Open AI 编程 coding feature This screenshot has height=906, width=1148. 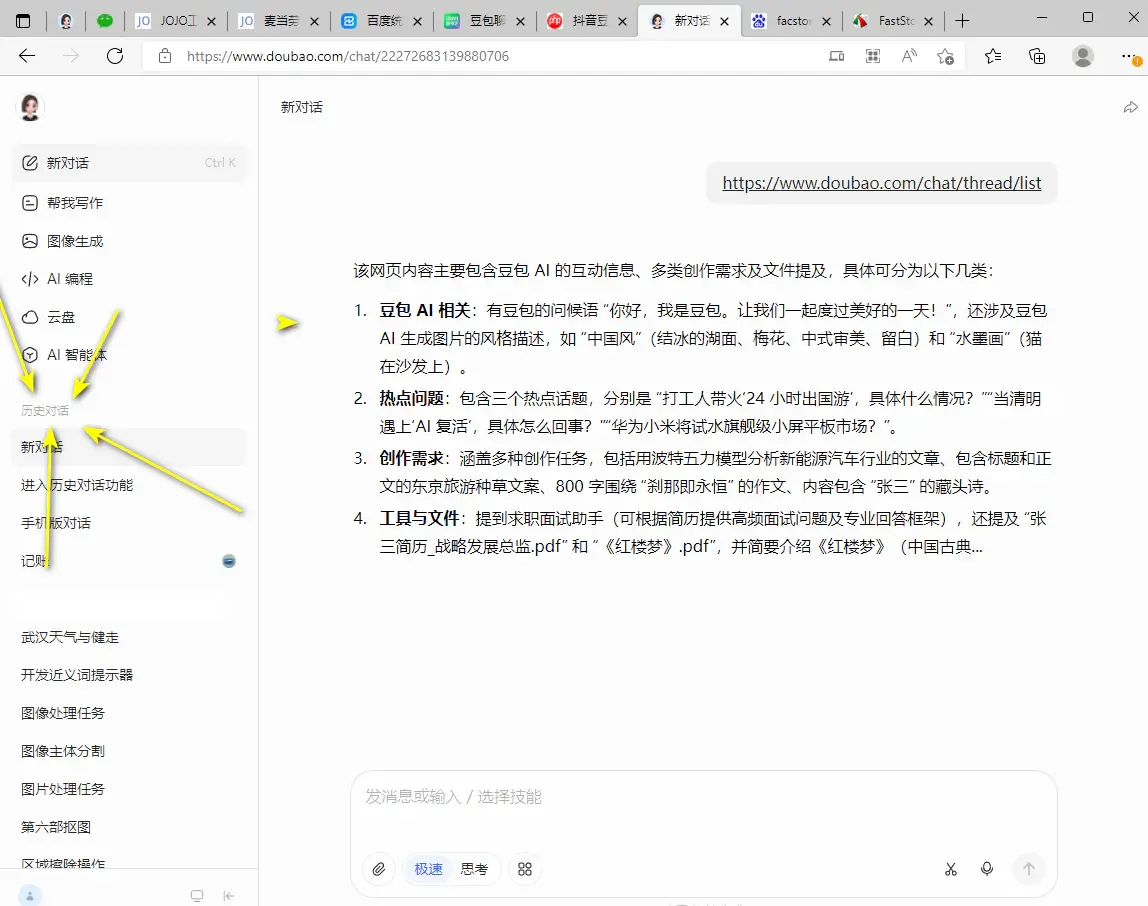tap(129, 279)
